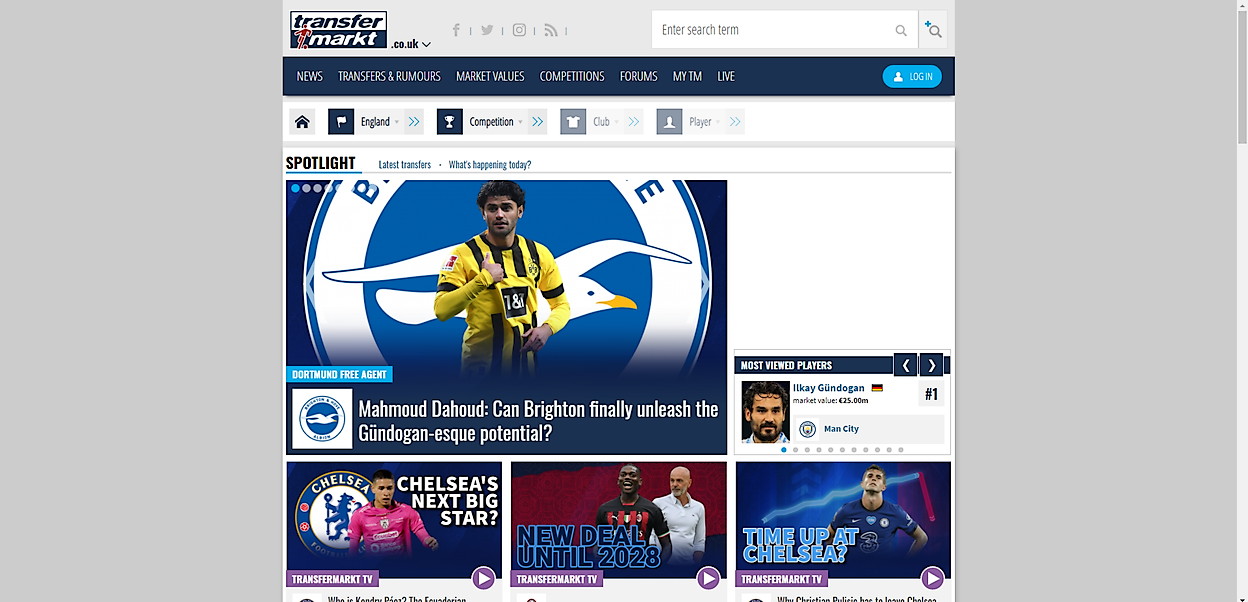This screenshot has height=602, width=1248.
Task: Show next most viewed player
Action: [931, 365]
